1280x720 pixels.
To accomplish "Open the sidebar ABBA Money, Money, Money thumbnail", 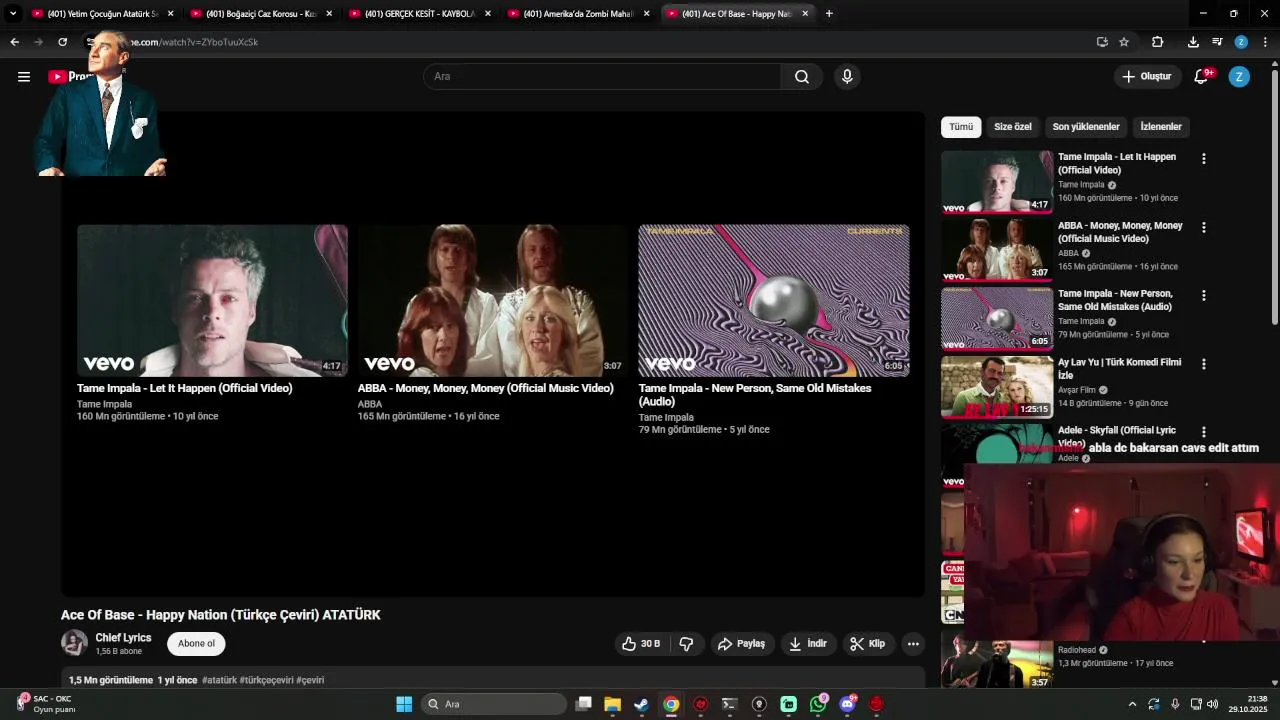I will pyautogui.click(x=997, y=250).
